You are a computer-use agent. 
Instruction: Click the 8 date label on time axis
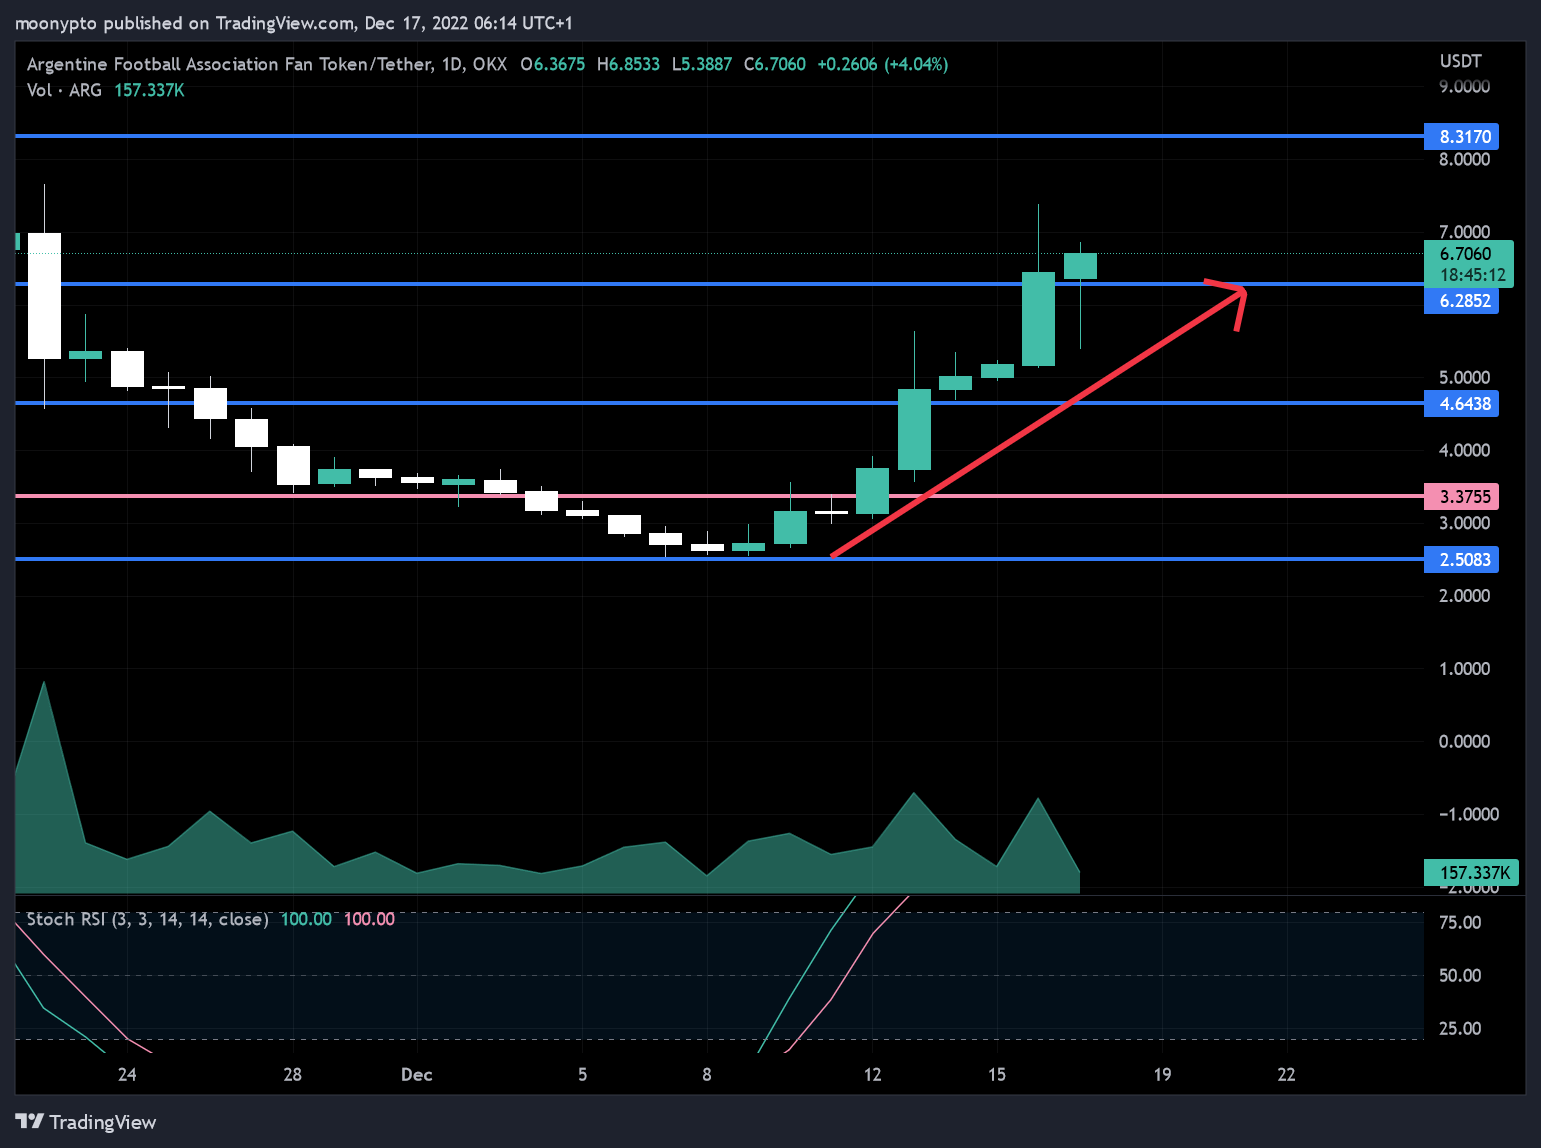[x=707, y=1075]
